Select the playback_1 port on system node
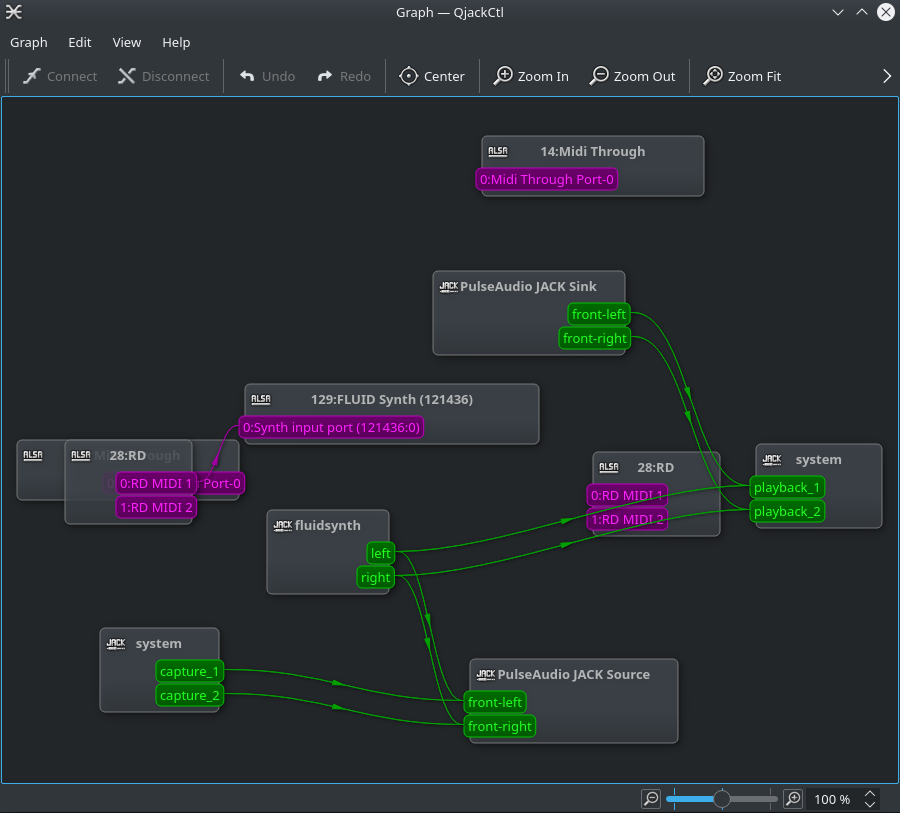The height and width of the screenshot is (813, 900). (787, 487)
